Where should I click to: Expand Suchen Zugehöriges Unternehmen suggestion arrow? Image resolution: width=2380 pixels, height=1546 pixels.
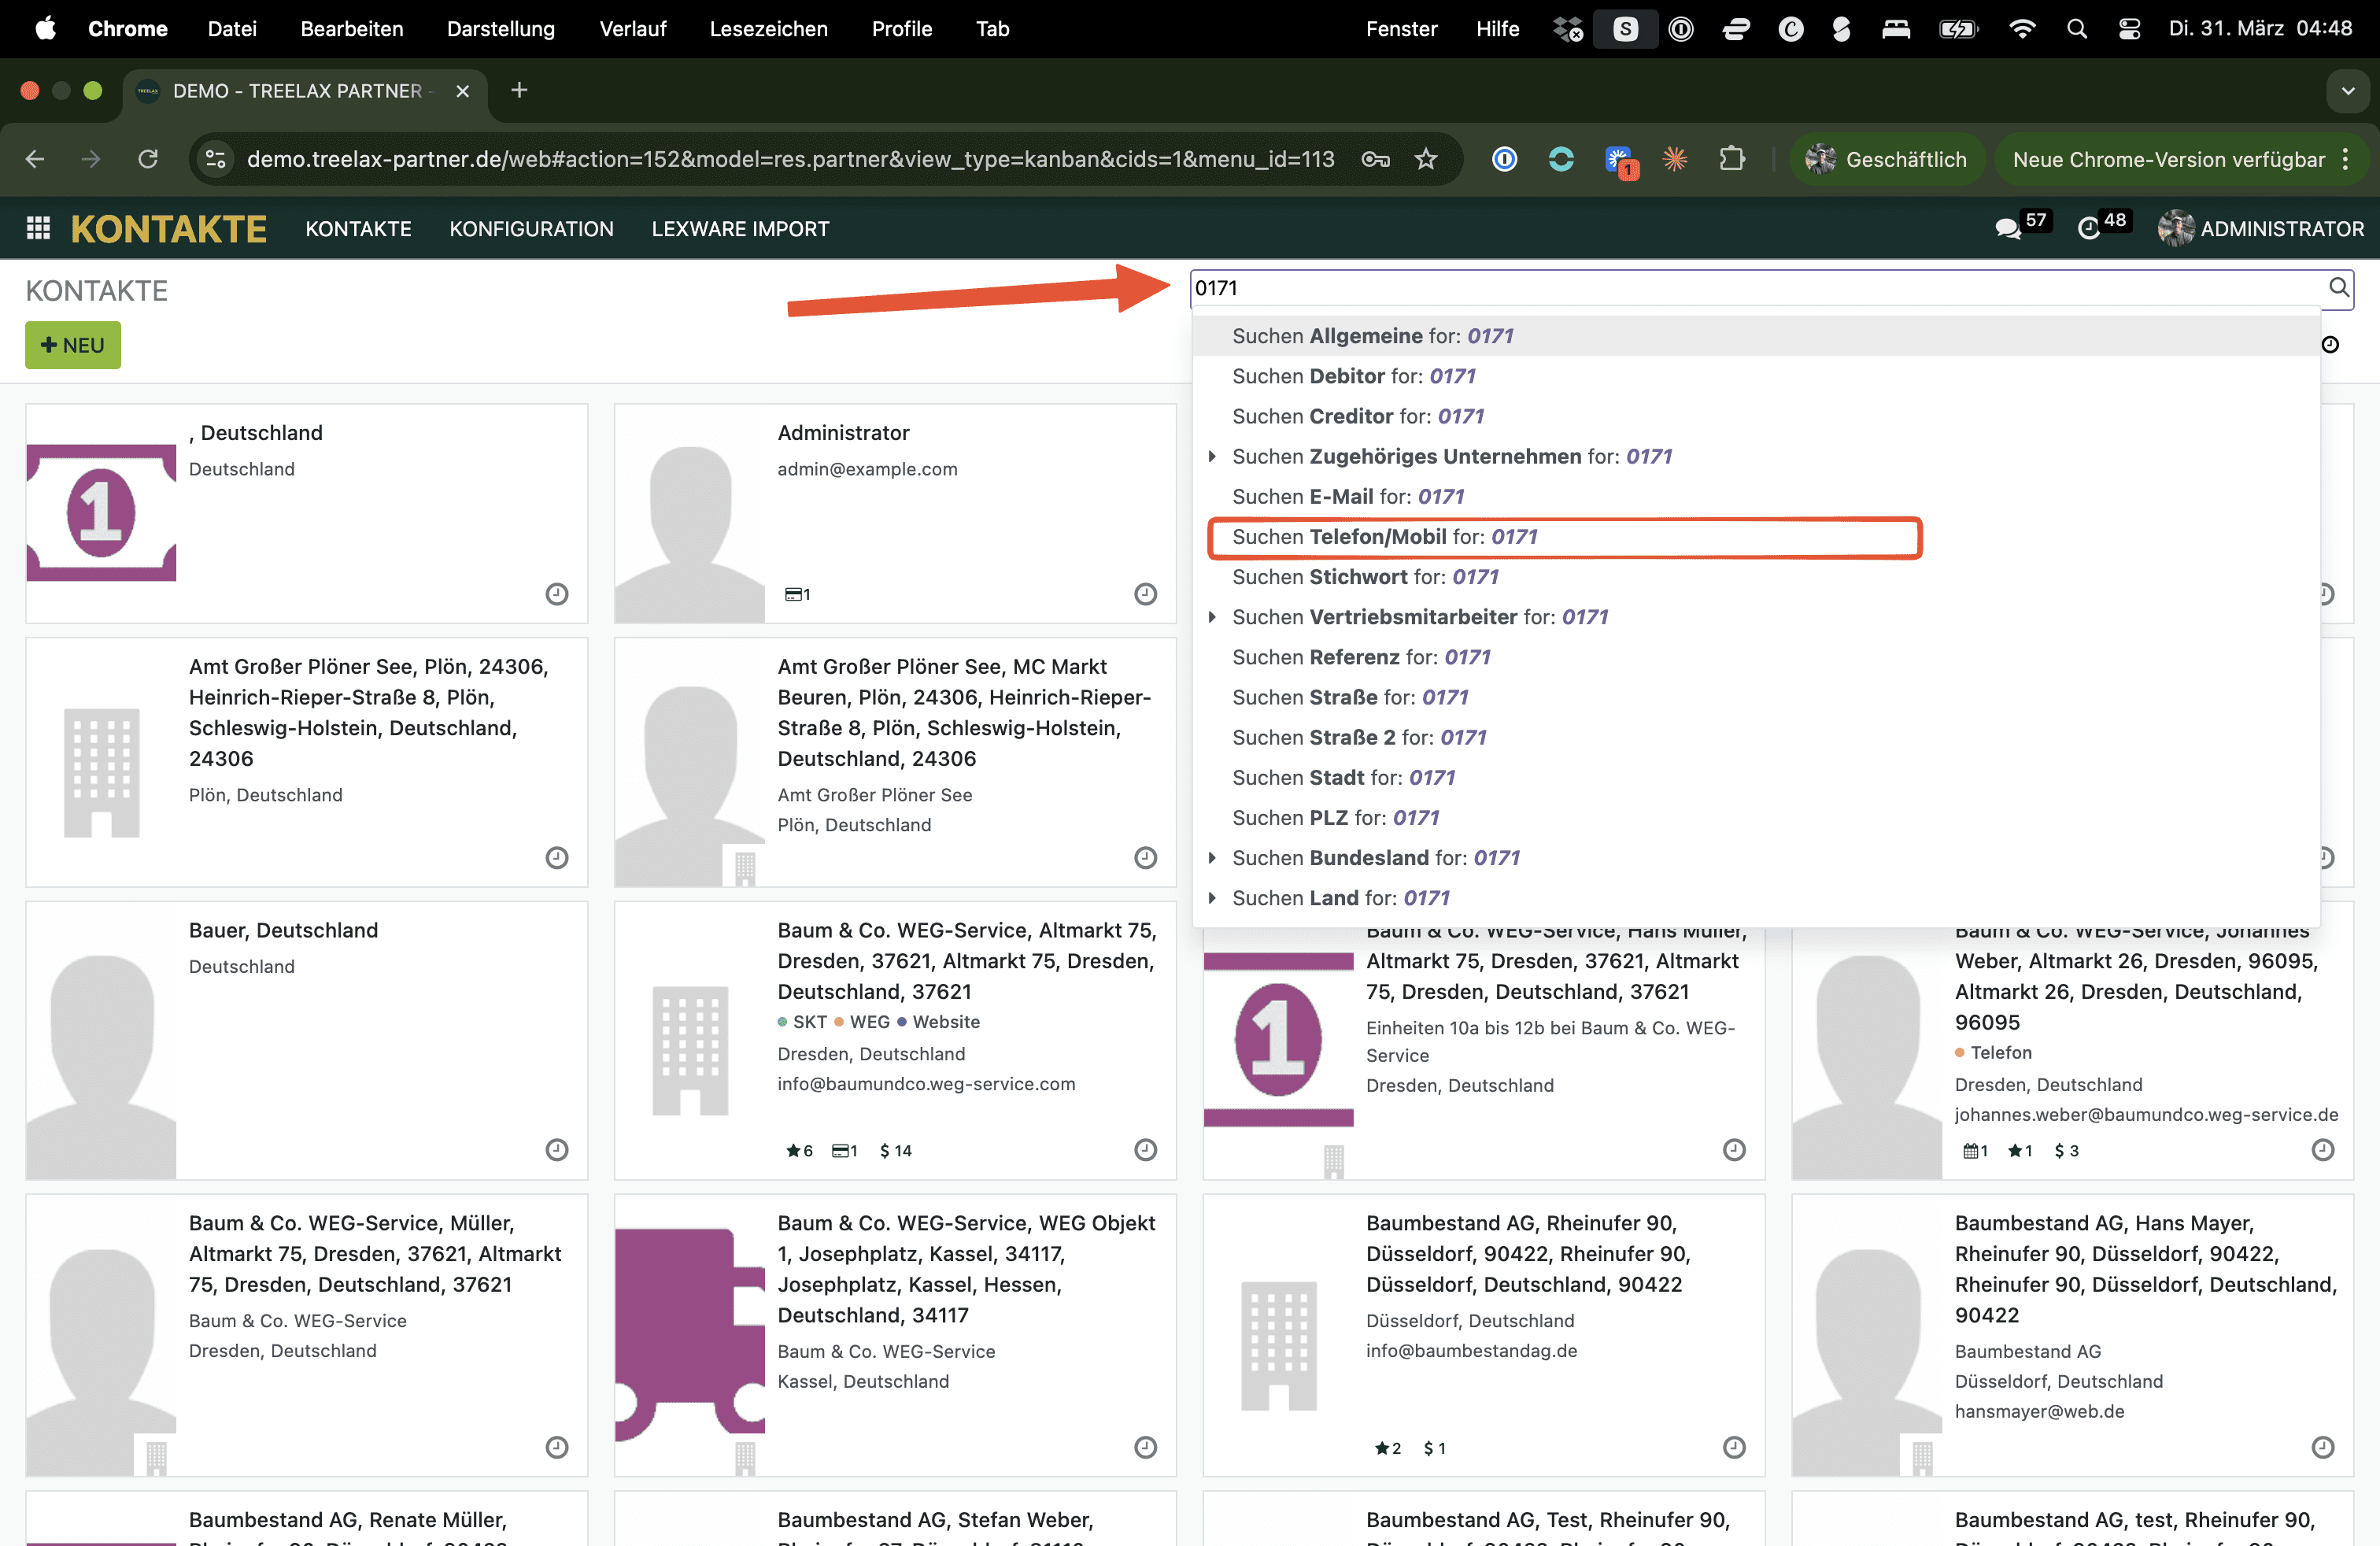pos(1212,457)
